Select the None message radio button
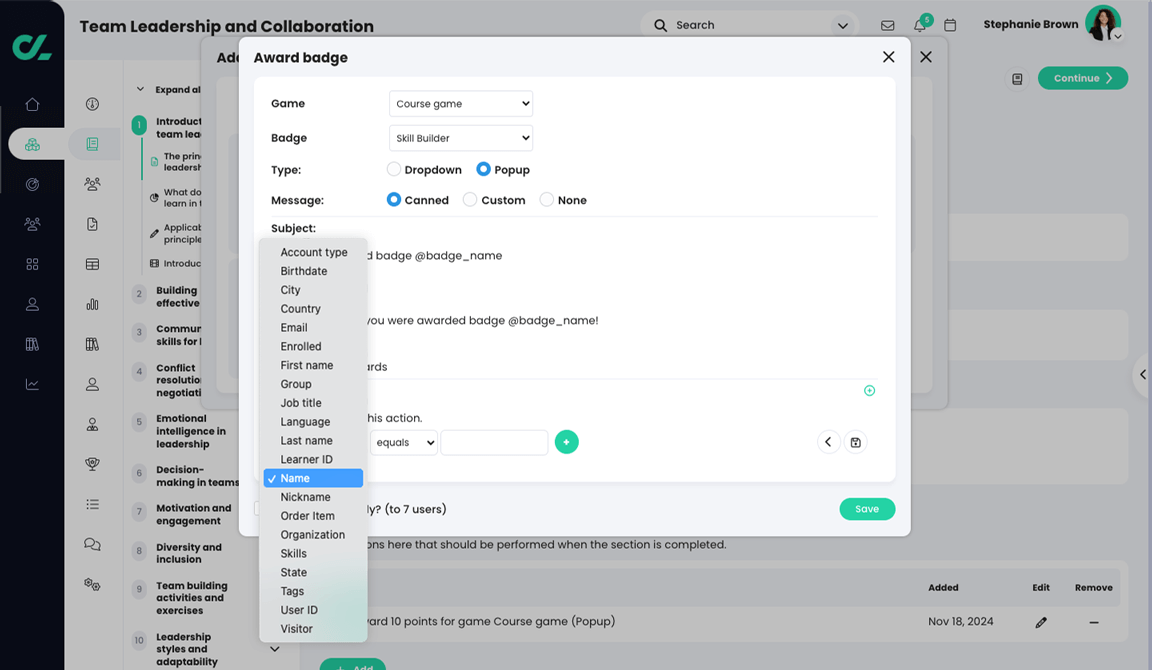The height and width of the screenshot is (670, 1152). [x=547, y=199]
